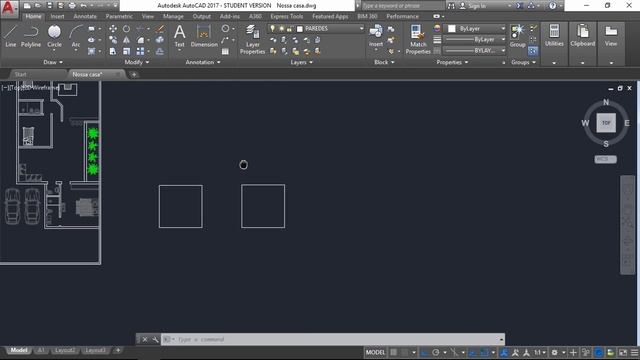This screenshot has width=640, height=360.
Task: Toggle object snap in status bar
Action: pyautogui.click(x=484, y=352)
